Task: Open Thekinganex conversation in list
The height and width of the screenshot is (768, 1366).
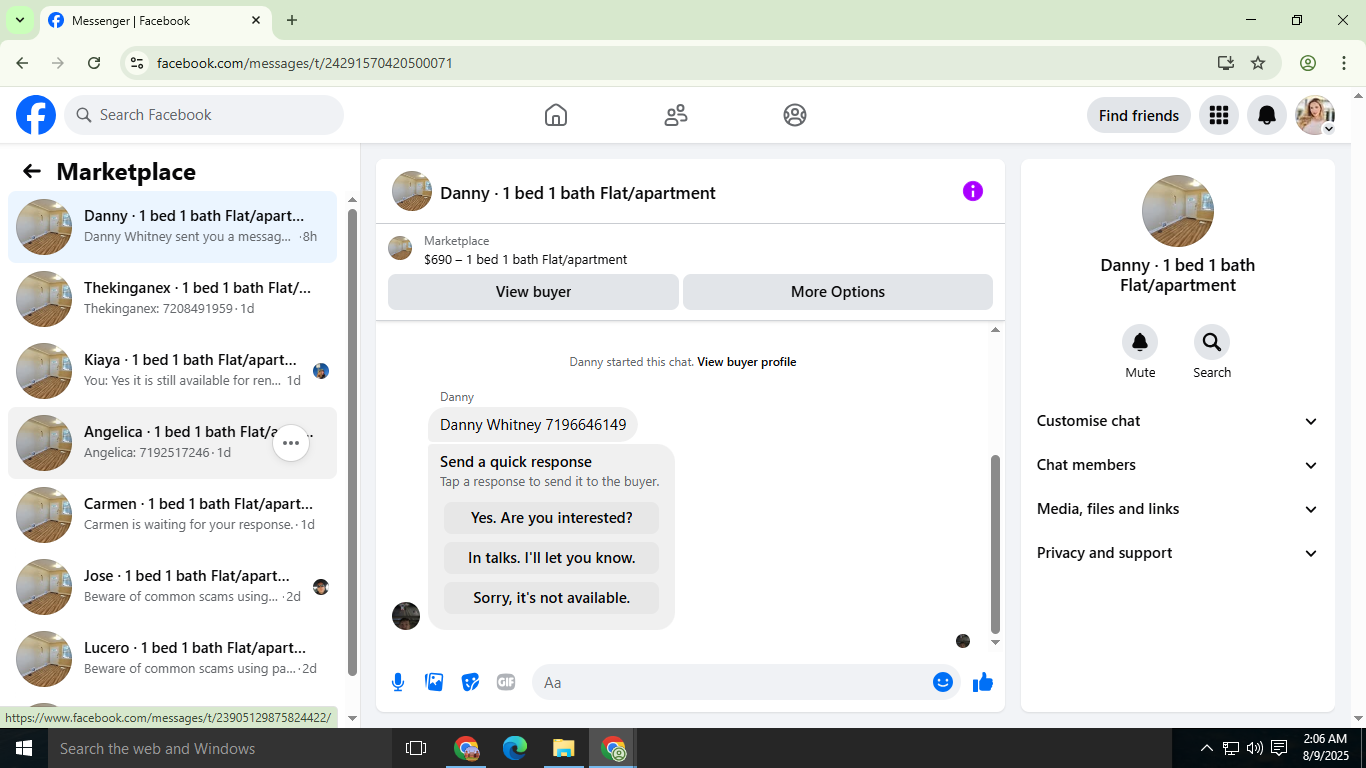Action: (172, 299)
